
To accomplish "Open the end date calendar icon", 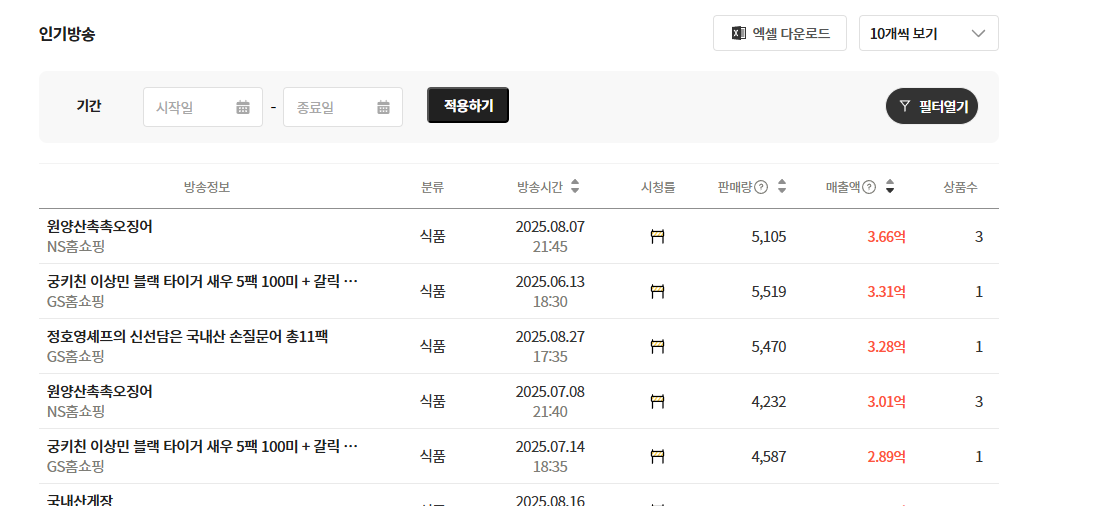I will [x=383, y=107].
